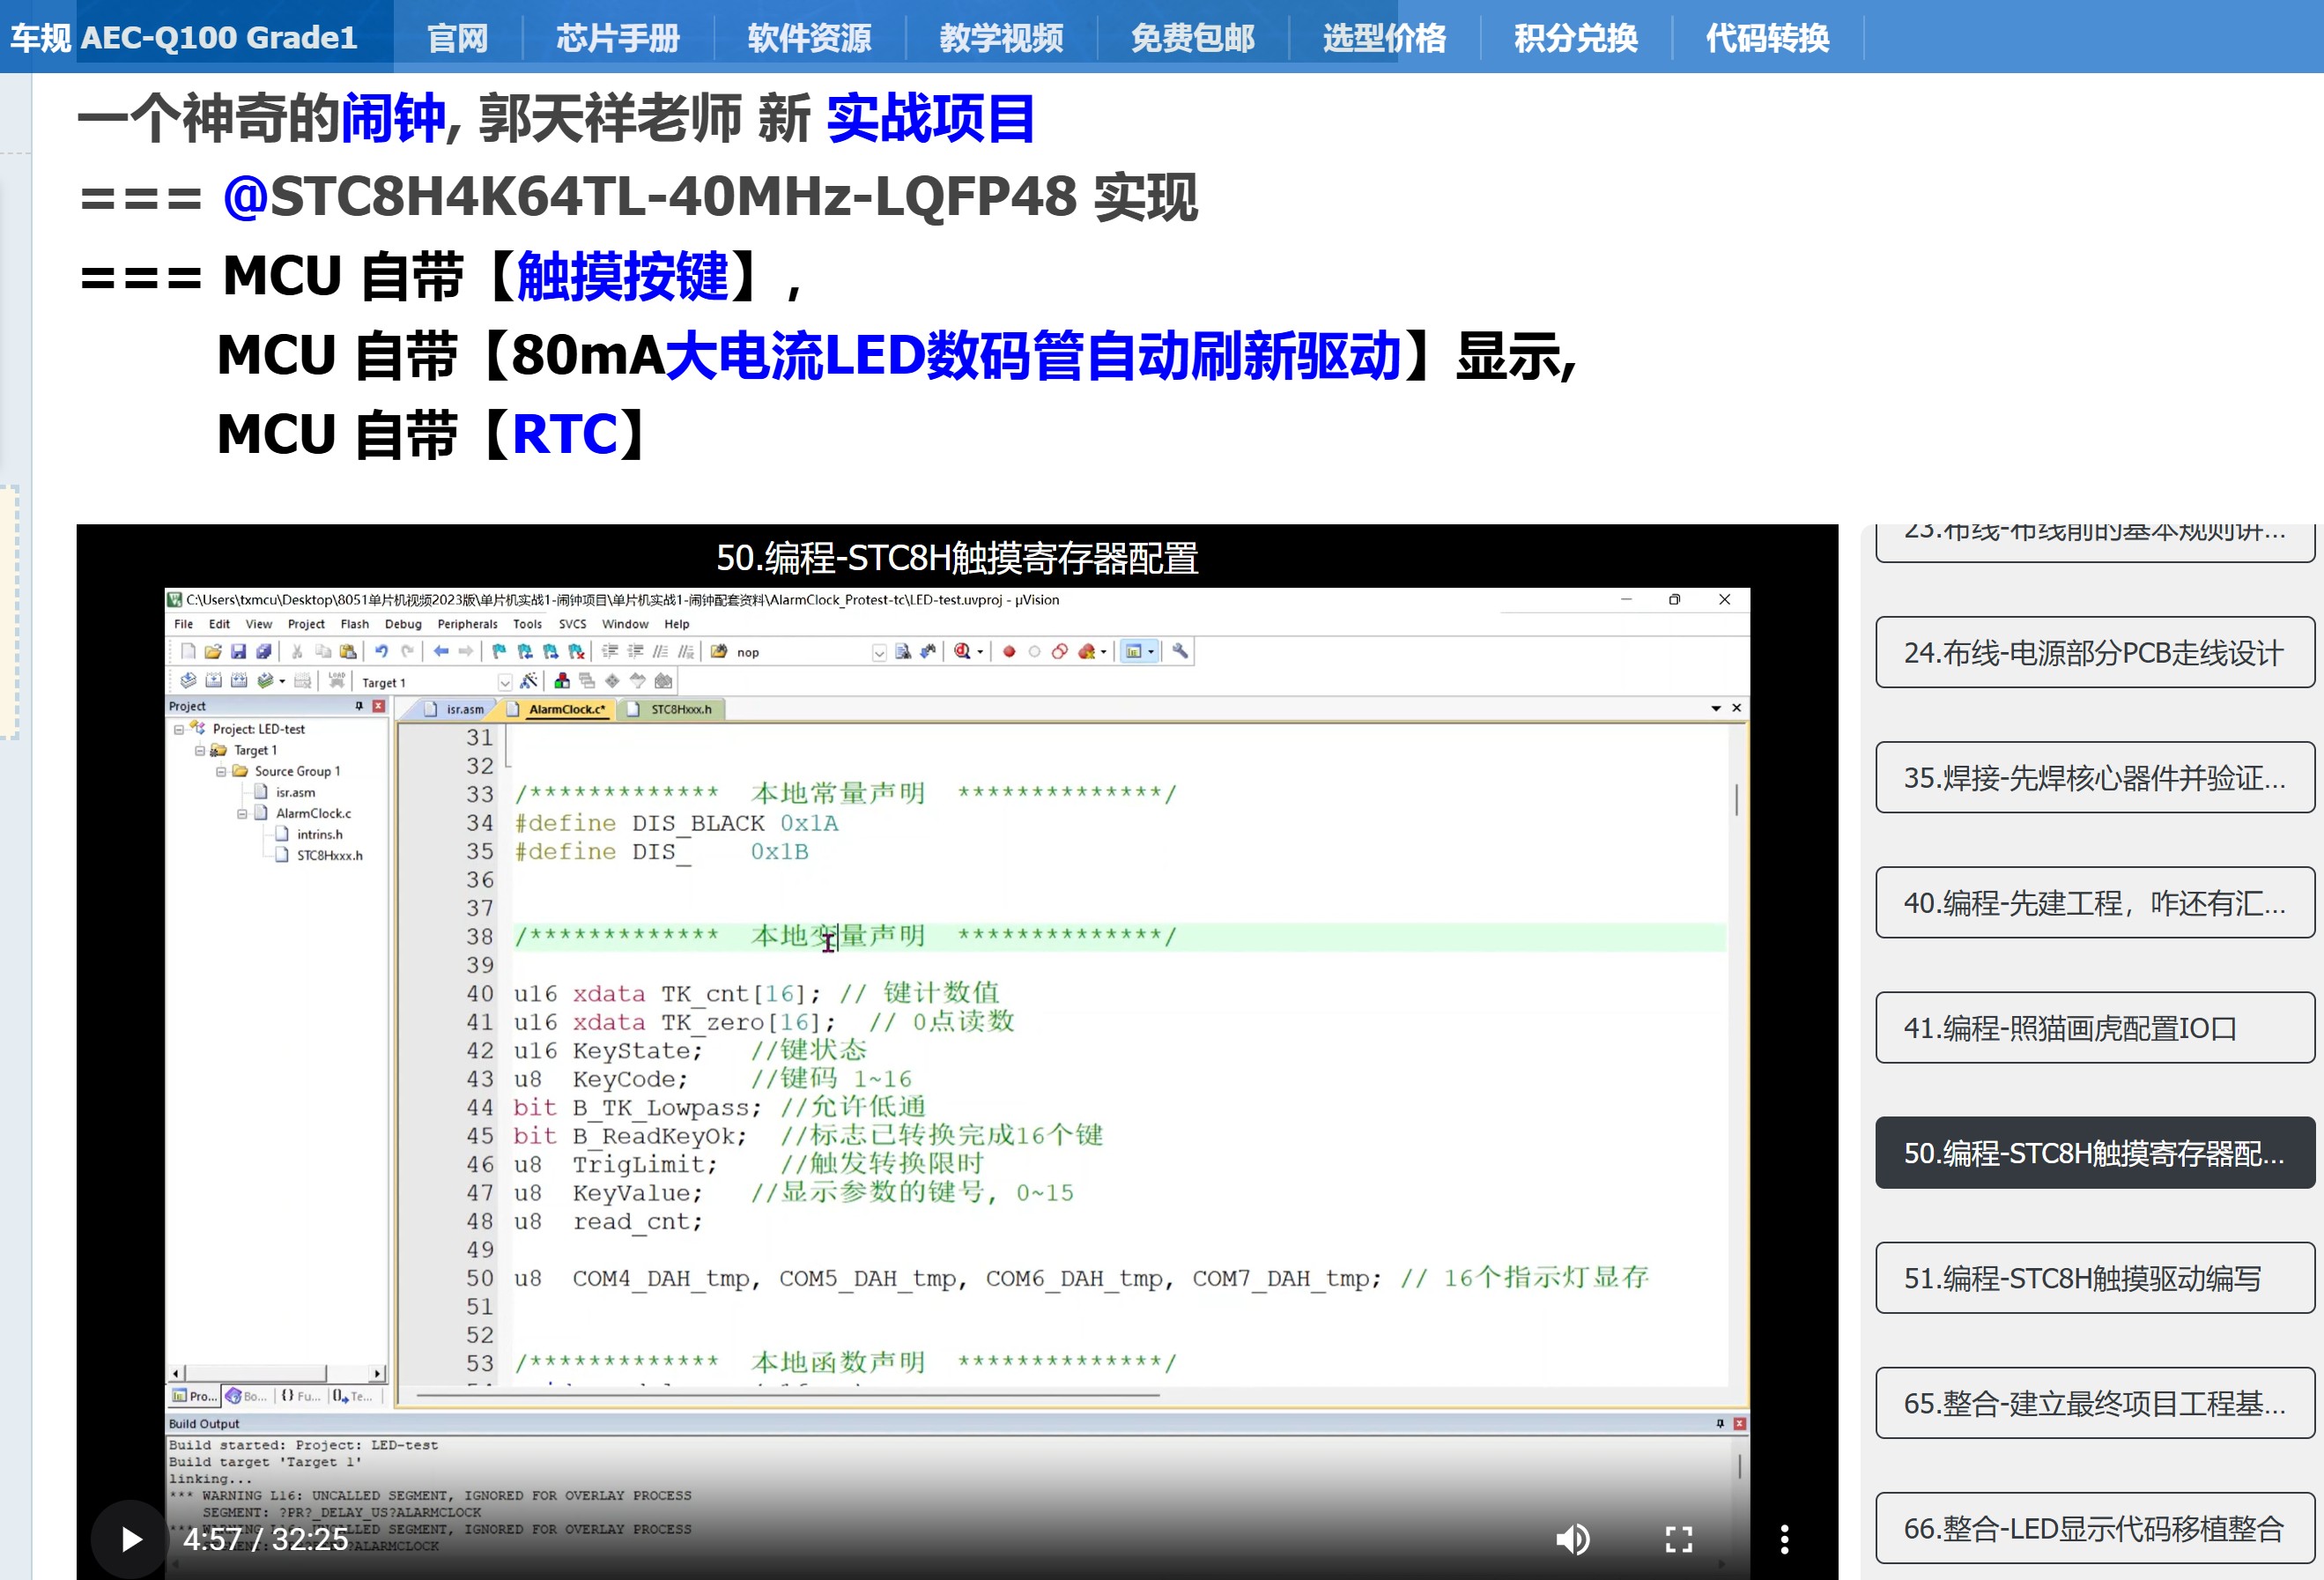
Task: Collapse the Project: LED-test tree node
Action: tap(179, 730)
